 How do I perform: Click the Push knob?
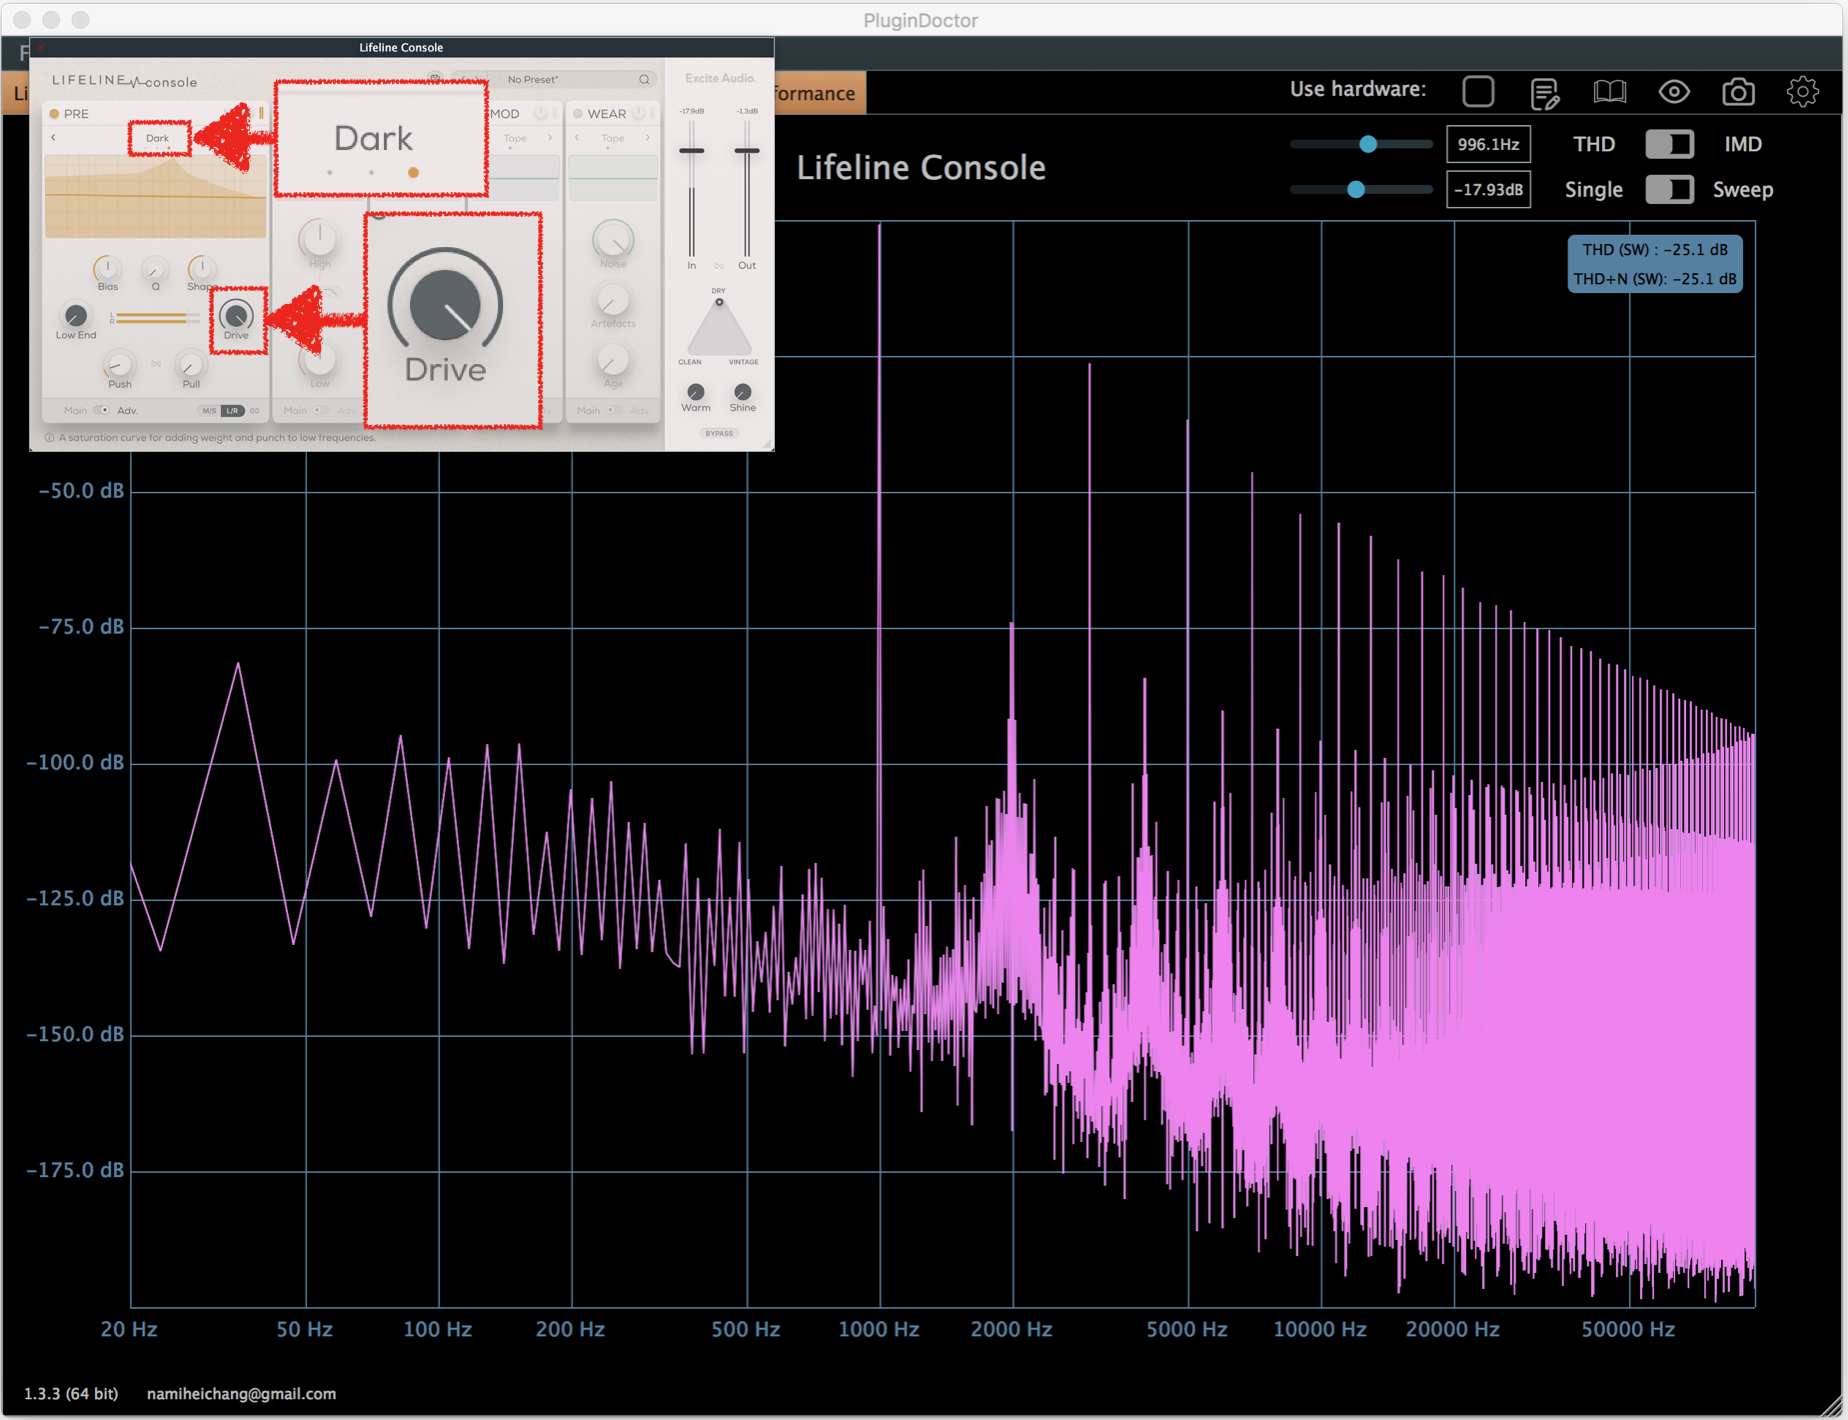(x=119, y=364)
